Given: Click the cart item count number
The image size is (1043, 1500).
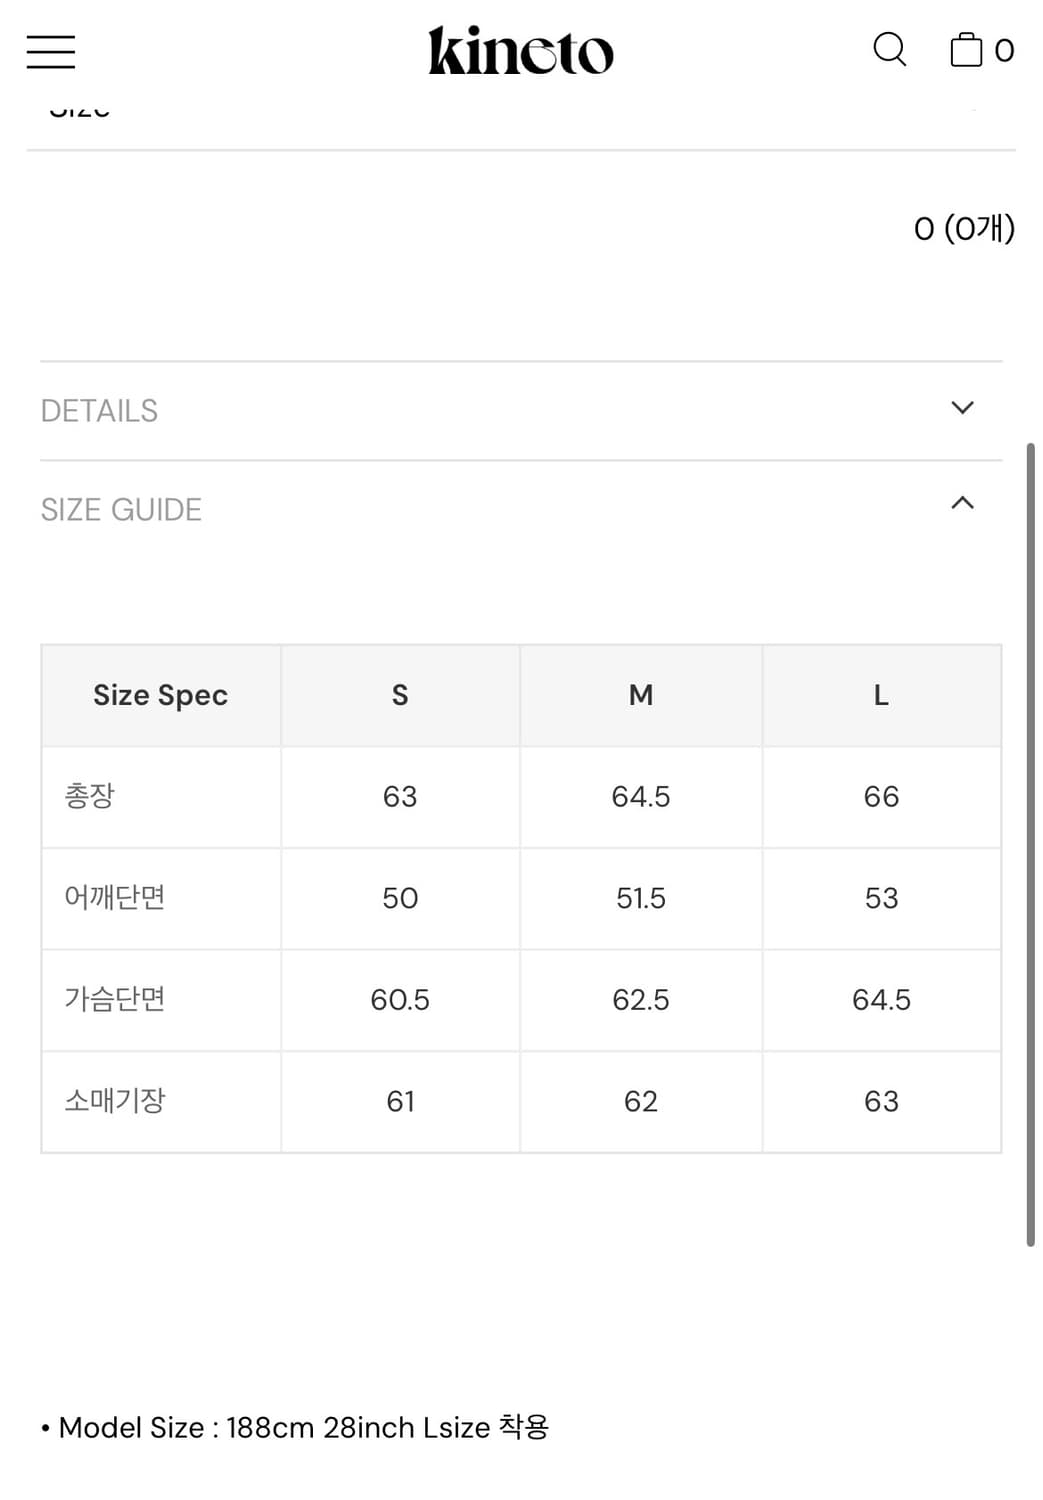Looking at the screenshot, I should pyautogui.click(x=1004, y=51).
